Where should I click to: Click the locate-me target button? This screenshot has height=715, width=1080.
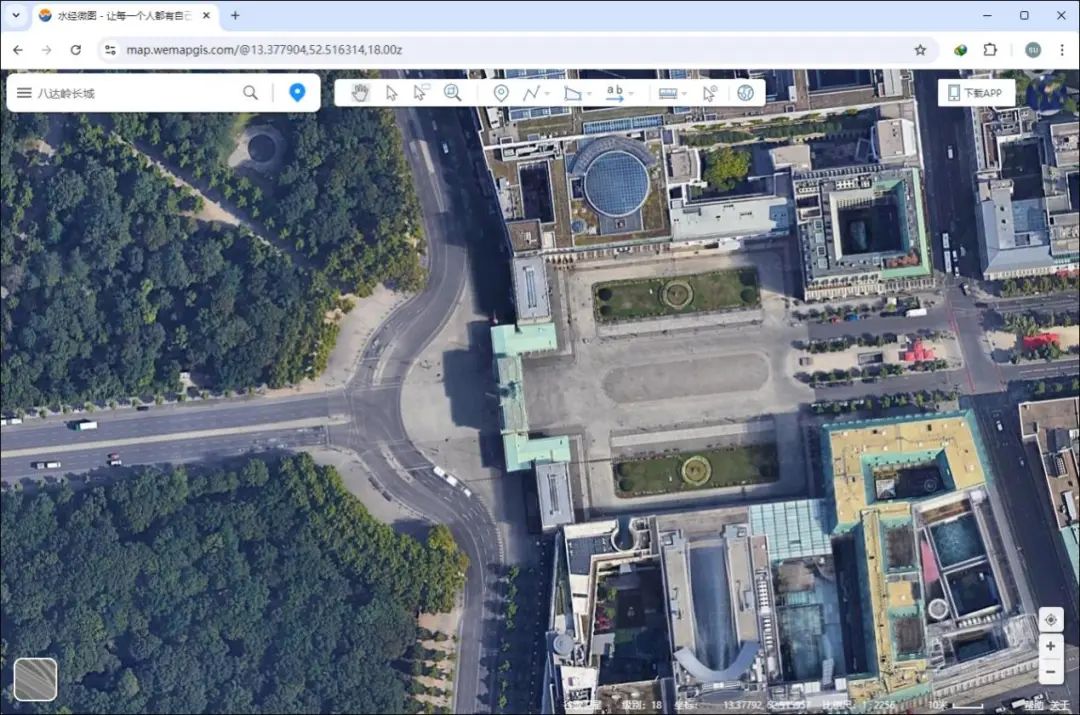1050,620
